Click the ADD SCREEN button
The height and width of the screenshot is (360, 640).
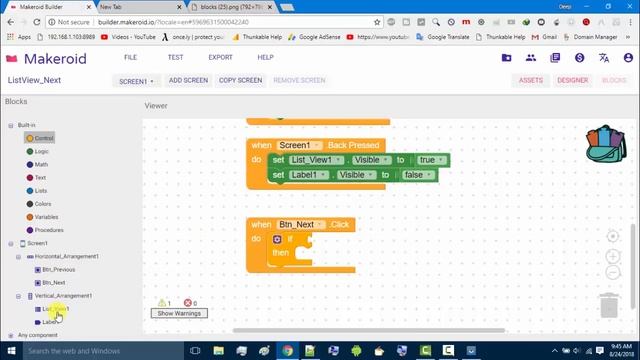click(188, 80)
